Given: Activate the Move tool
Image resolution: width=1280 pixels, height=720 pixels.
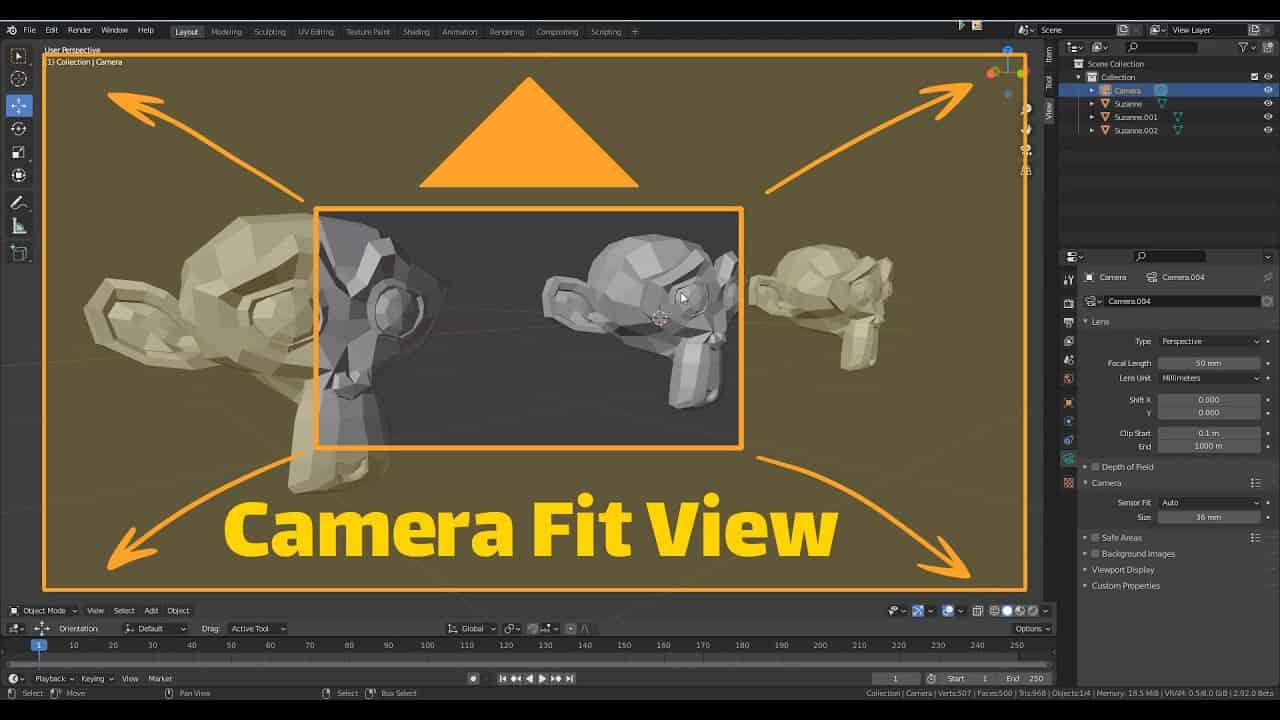Looking at the screenshot, I should (x=19, y=105).
